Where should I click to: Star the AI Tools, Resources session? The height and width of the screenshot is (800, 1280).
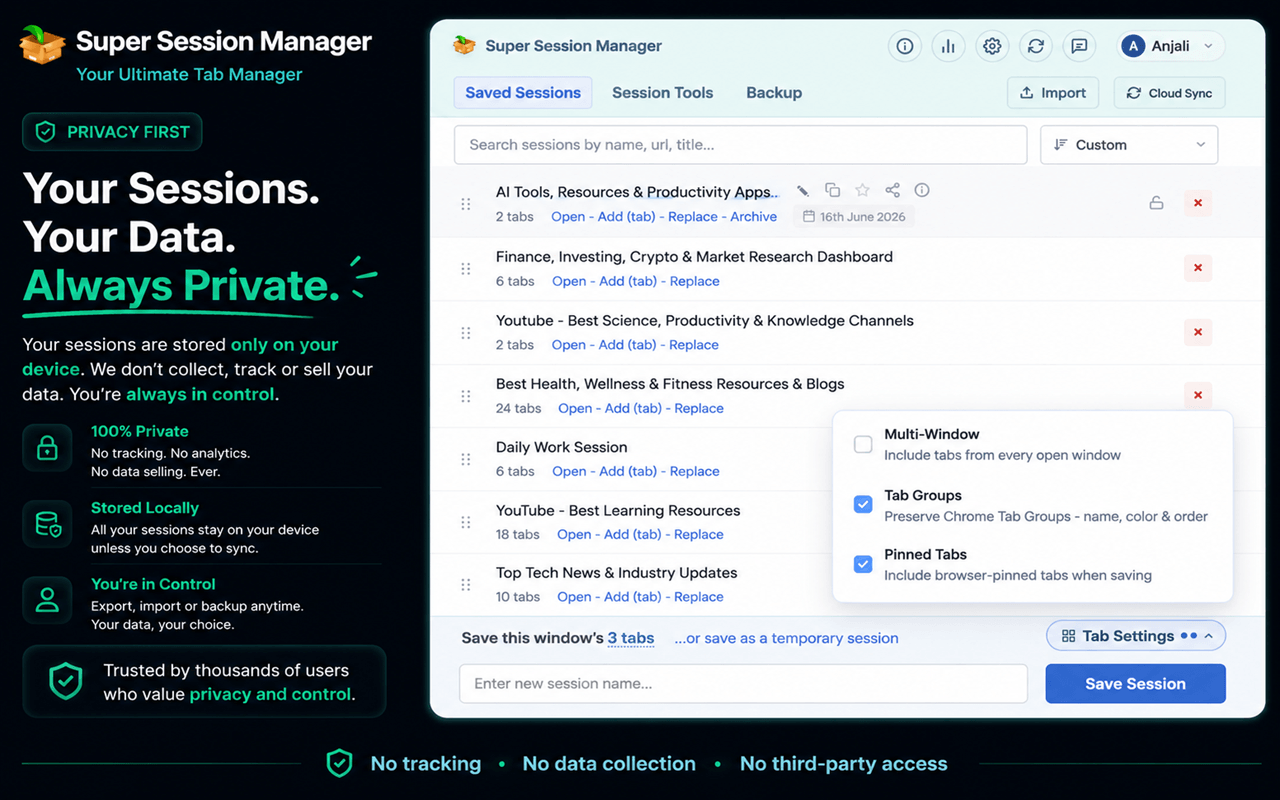[x=862, y=190]
